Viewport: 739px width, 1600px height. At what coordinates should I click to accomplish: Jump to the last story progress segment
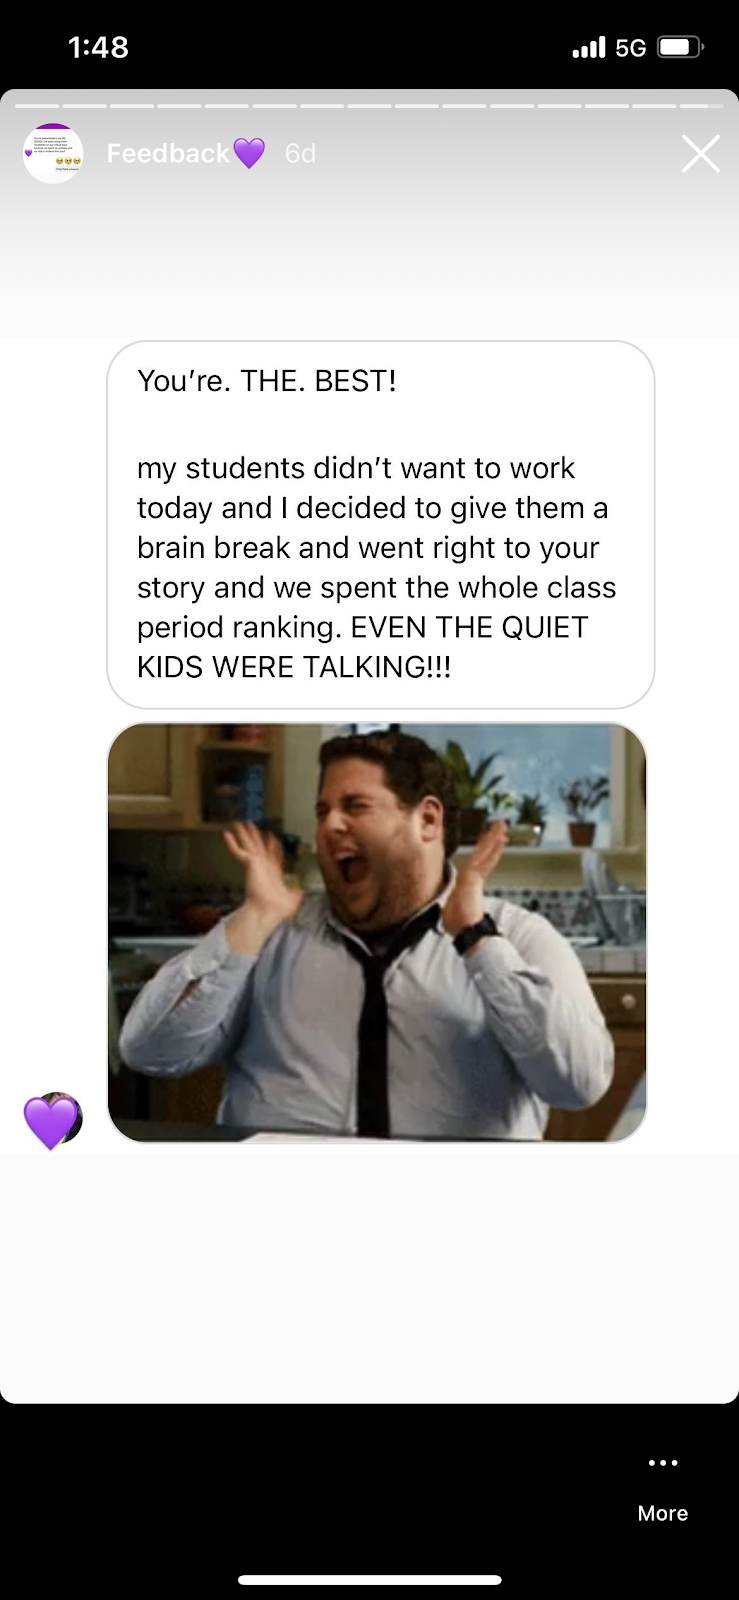(700, 105)
